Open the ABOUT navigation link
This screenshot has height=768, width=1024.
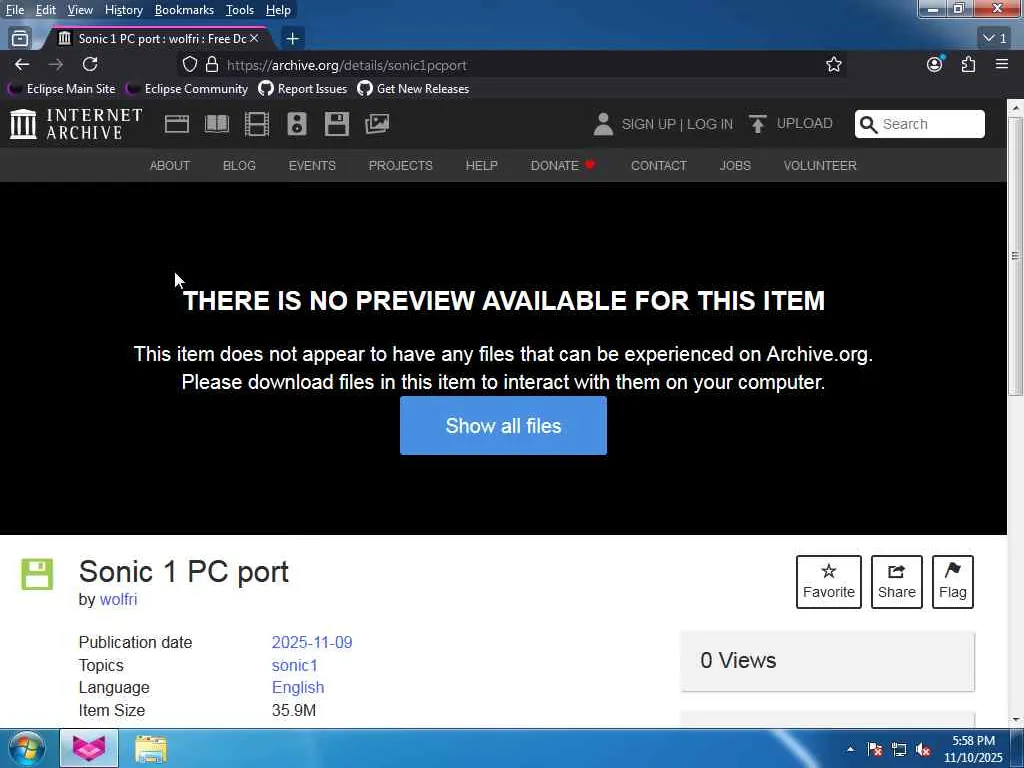tap(170, 166)
